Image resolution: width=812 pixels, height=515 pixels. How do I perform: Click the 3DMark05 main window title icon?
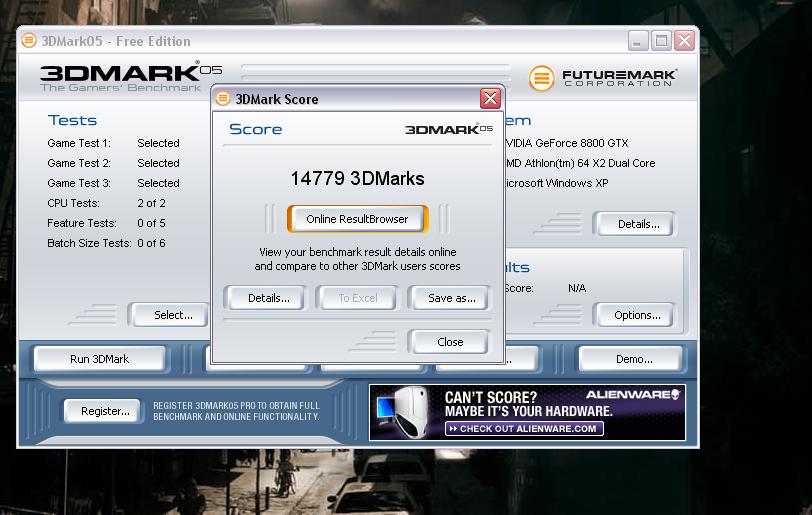[29, 40]
